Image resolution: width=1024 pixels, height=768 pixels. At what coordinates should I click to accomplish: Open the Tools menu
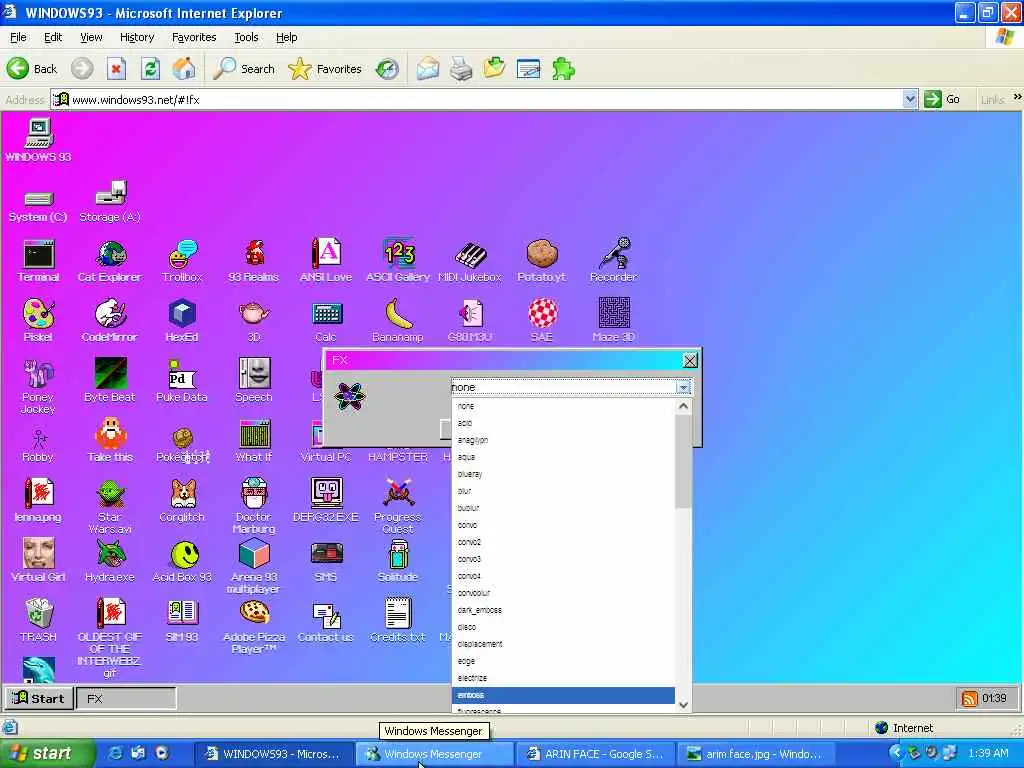click(x=246, y=37)
